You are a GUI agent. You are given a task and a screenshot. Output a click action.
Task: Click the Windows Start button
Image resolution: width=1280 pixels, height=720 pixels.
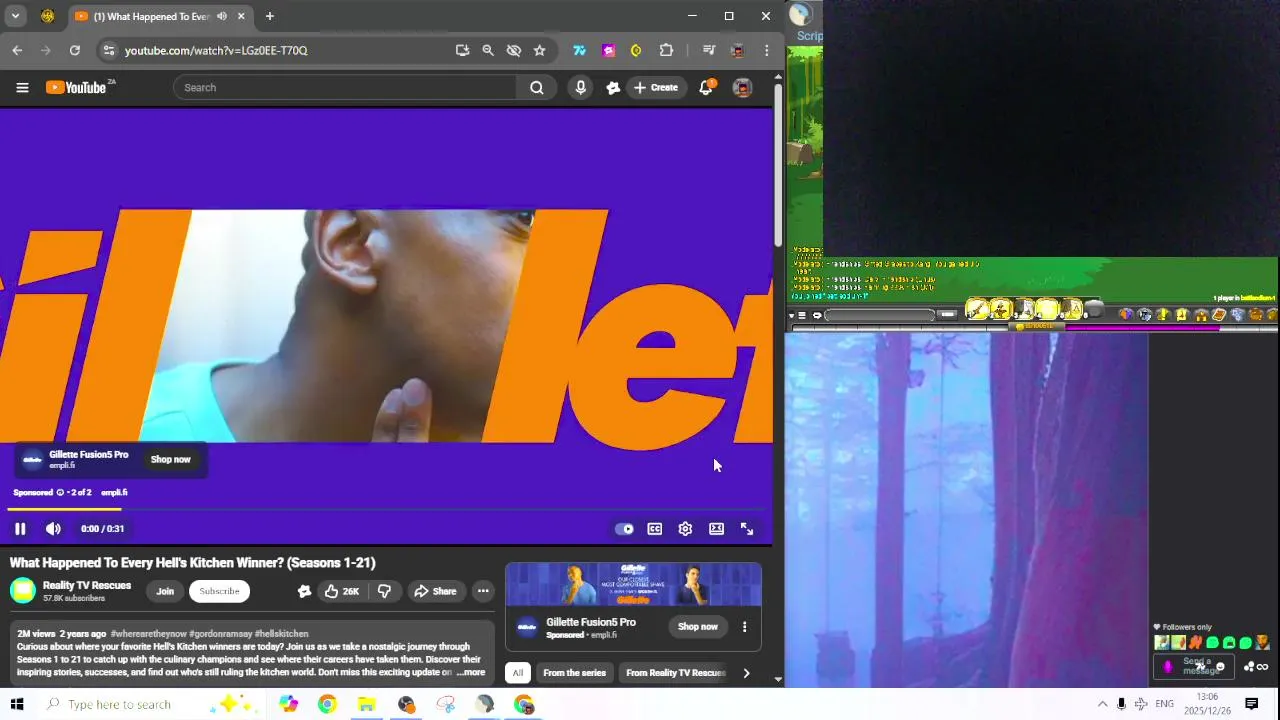click(17, 704)
